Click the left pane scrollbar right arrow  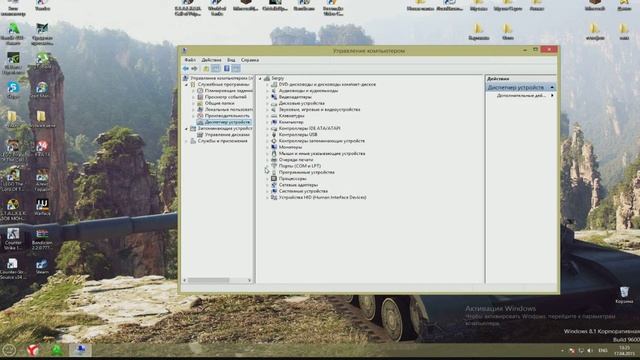249,280
